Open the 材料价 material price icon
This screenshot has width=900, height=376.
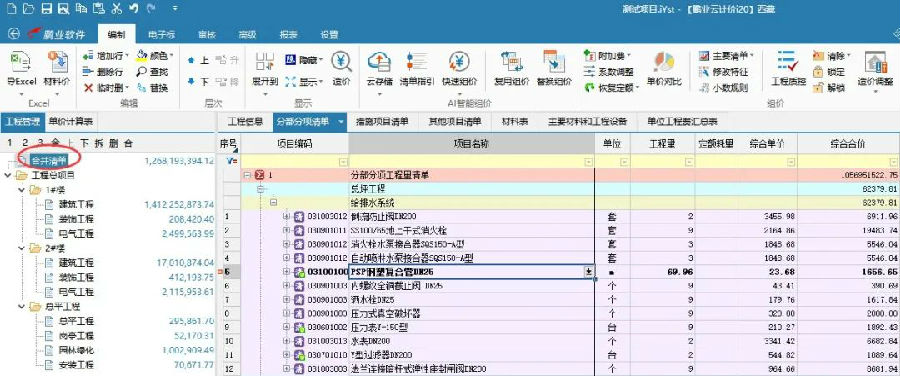57,63
